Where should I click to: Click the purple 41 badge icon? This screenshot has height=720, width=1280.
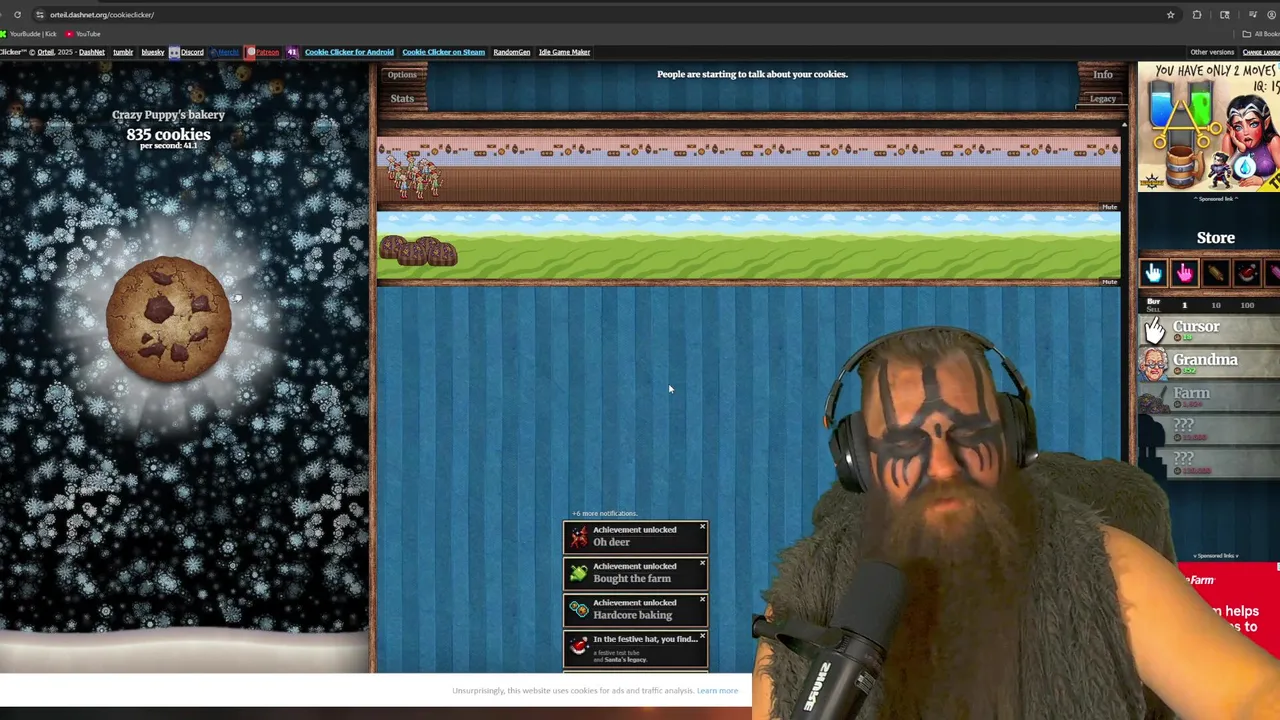pyautogui.click(x=292, y=52)
